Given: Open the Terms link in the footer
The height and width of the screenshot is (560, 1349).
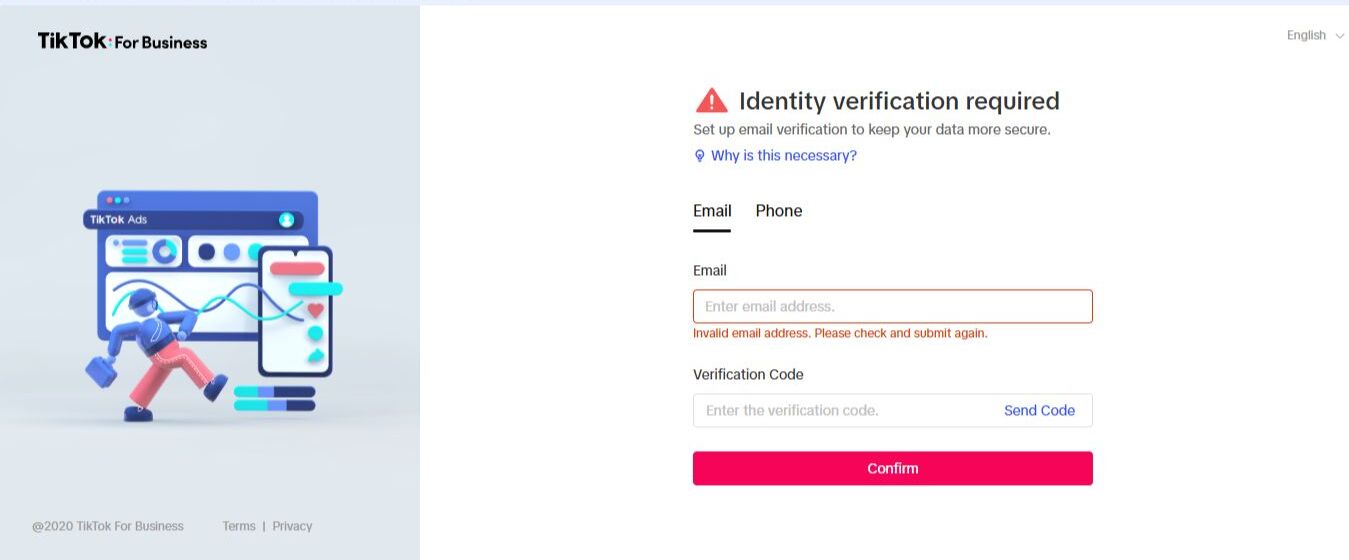Looking at the screenshot, I should 239,526.
